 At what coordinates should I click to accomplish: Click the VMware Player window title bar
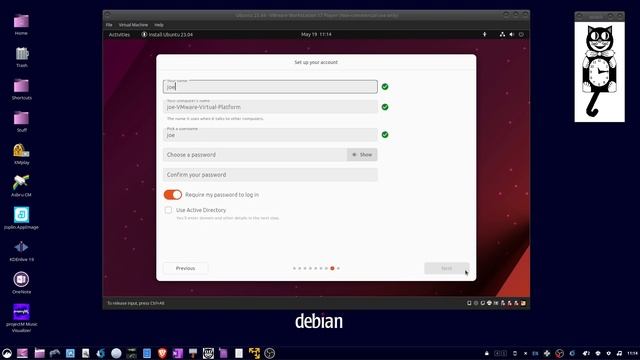point(316,15)
